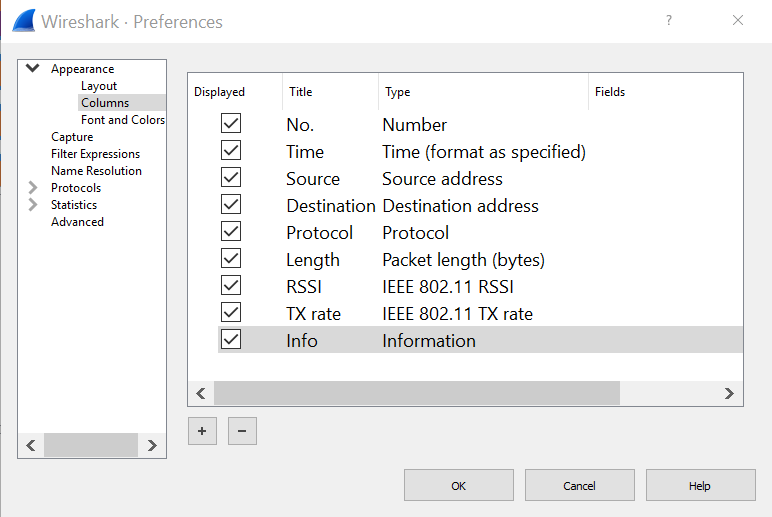Click the Fields column header
This screenshot has width=772, height=517.
pyautogui.click(x=666, y=92)
